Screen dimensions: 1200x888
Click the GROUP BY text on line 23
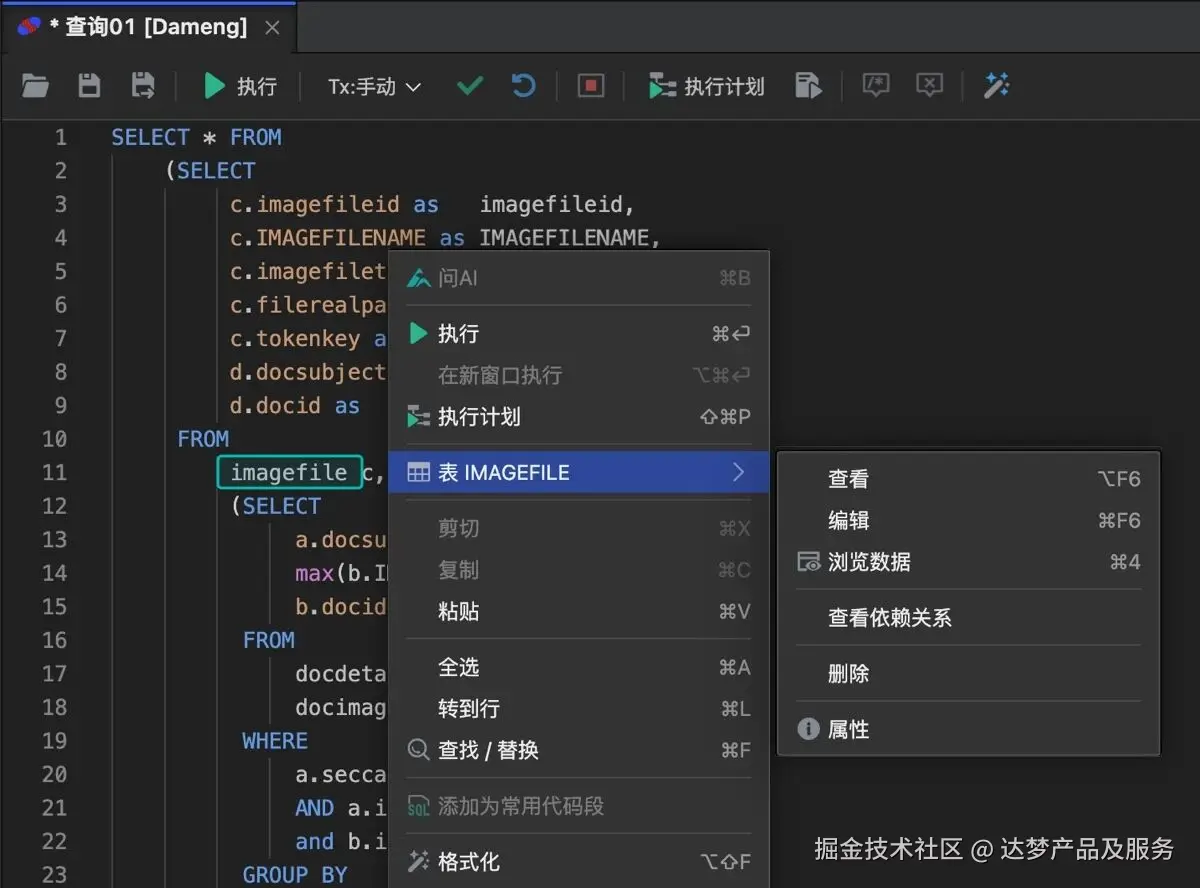coord(295,875)
